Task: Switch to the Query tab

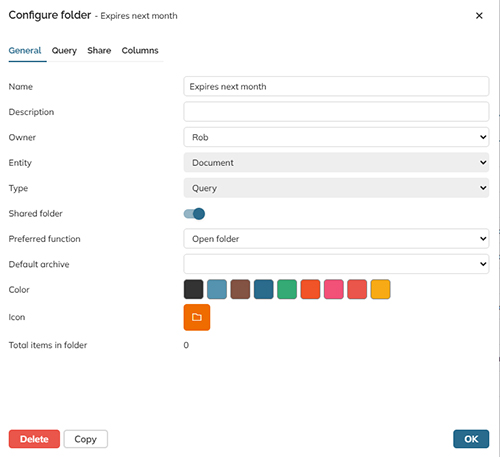Action: point(64,51)
